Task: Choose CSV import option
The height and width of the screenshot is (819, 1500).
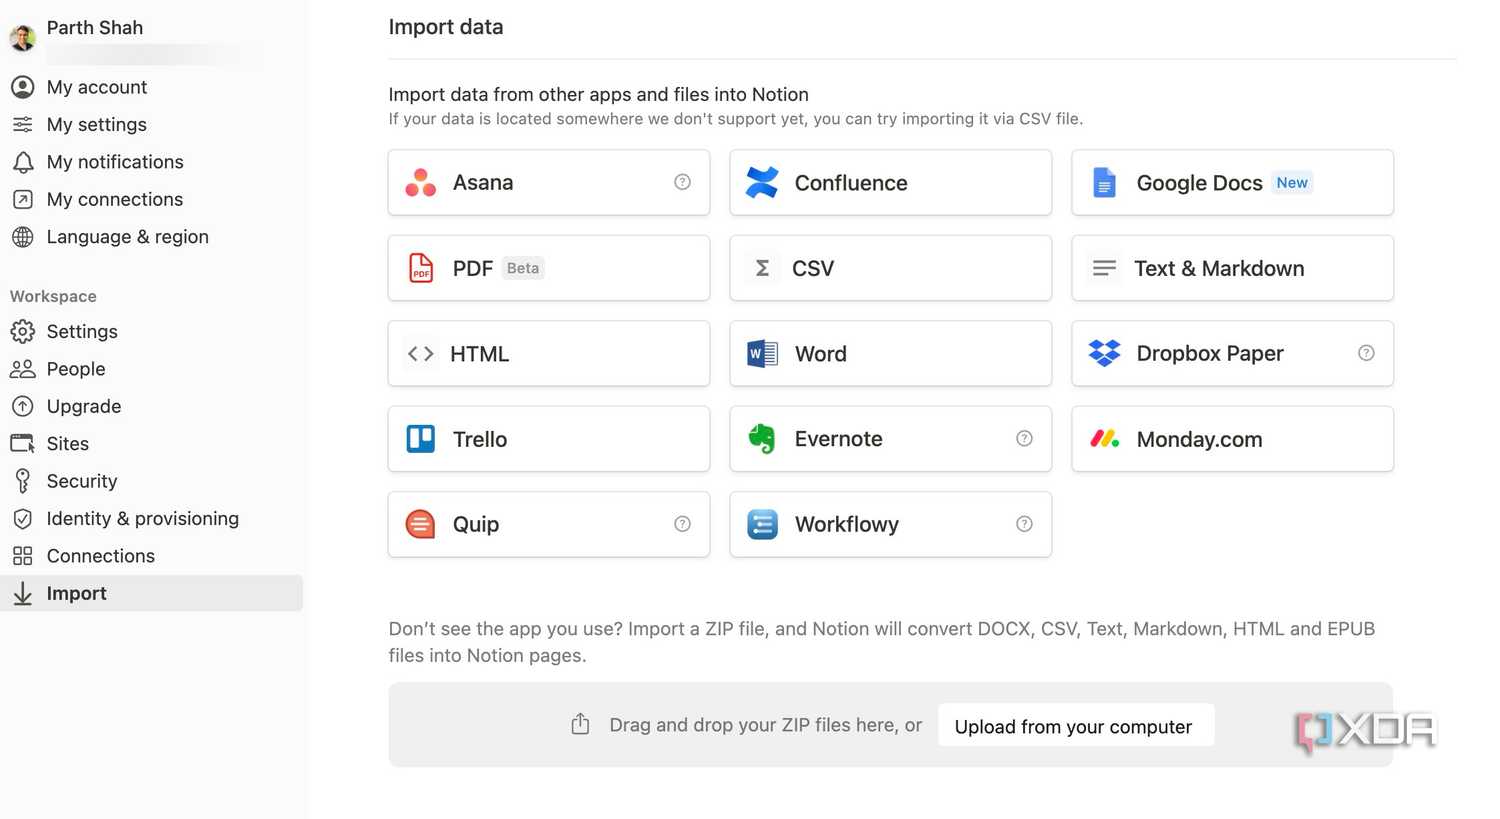Action: coord(891,268)
